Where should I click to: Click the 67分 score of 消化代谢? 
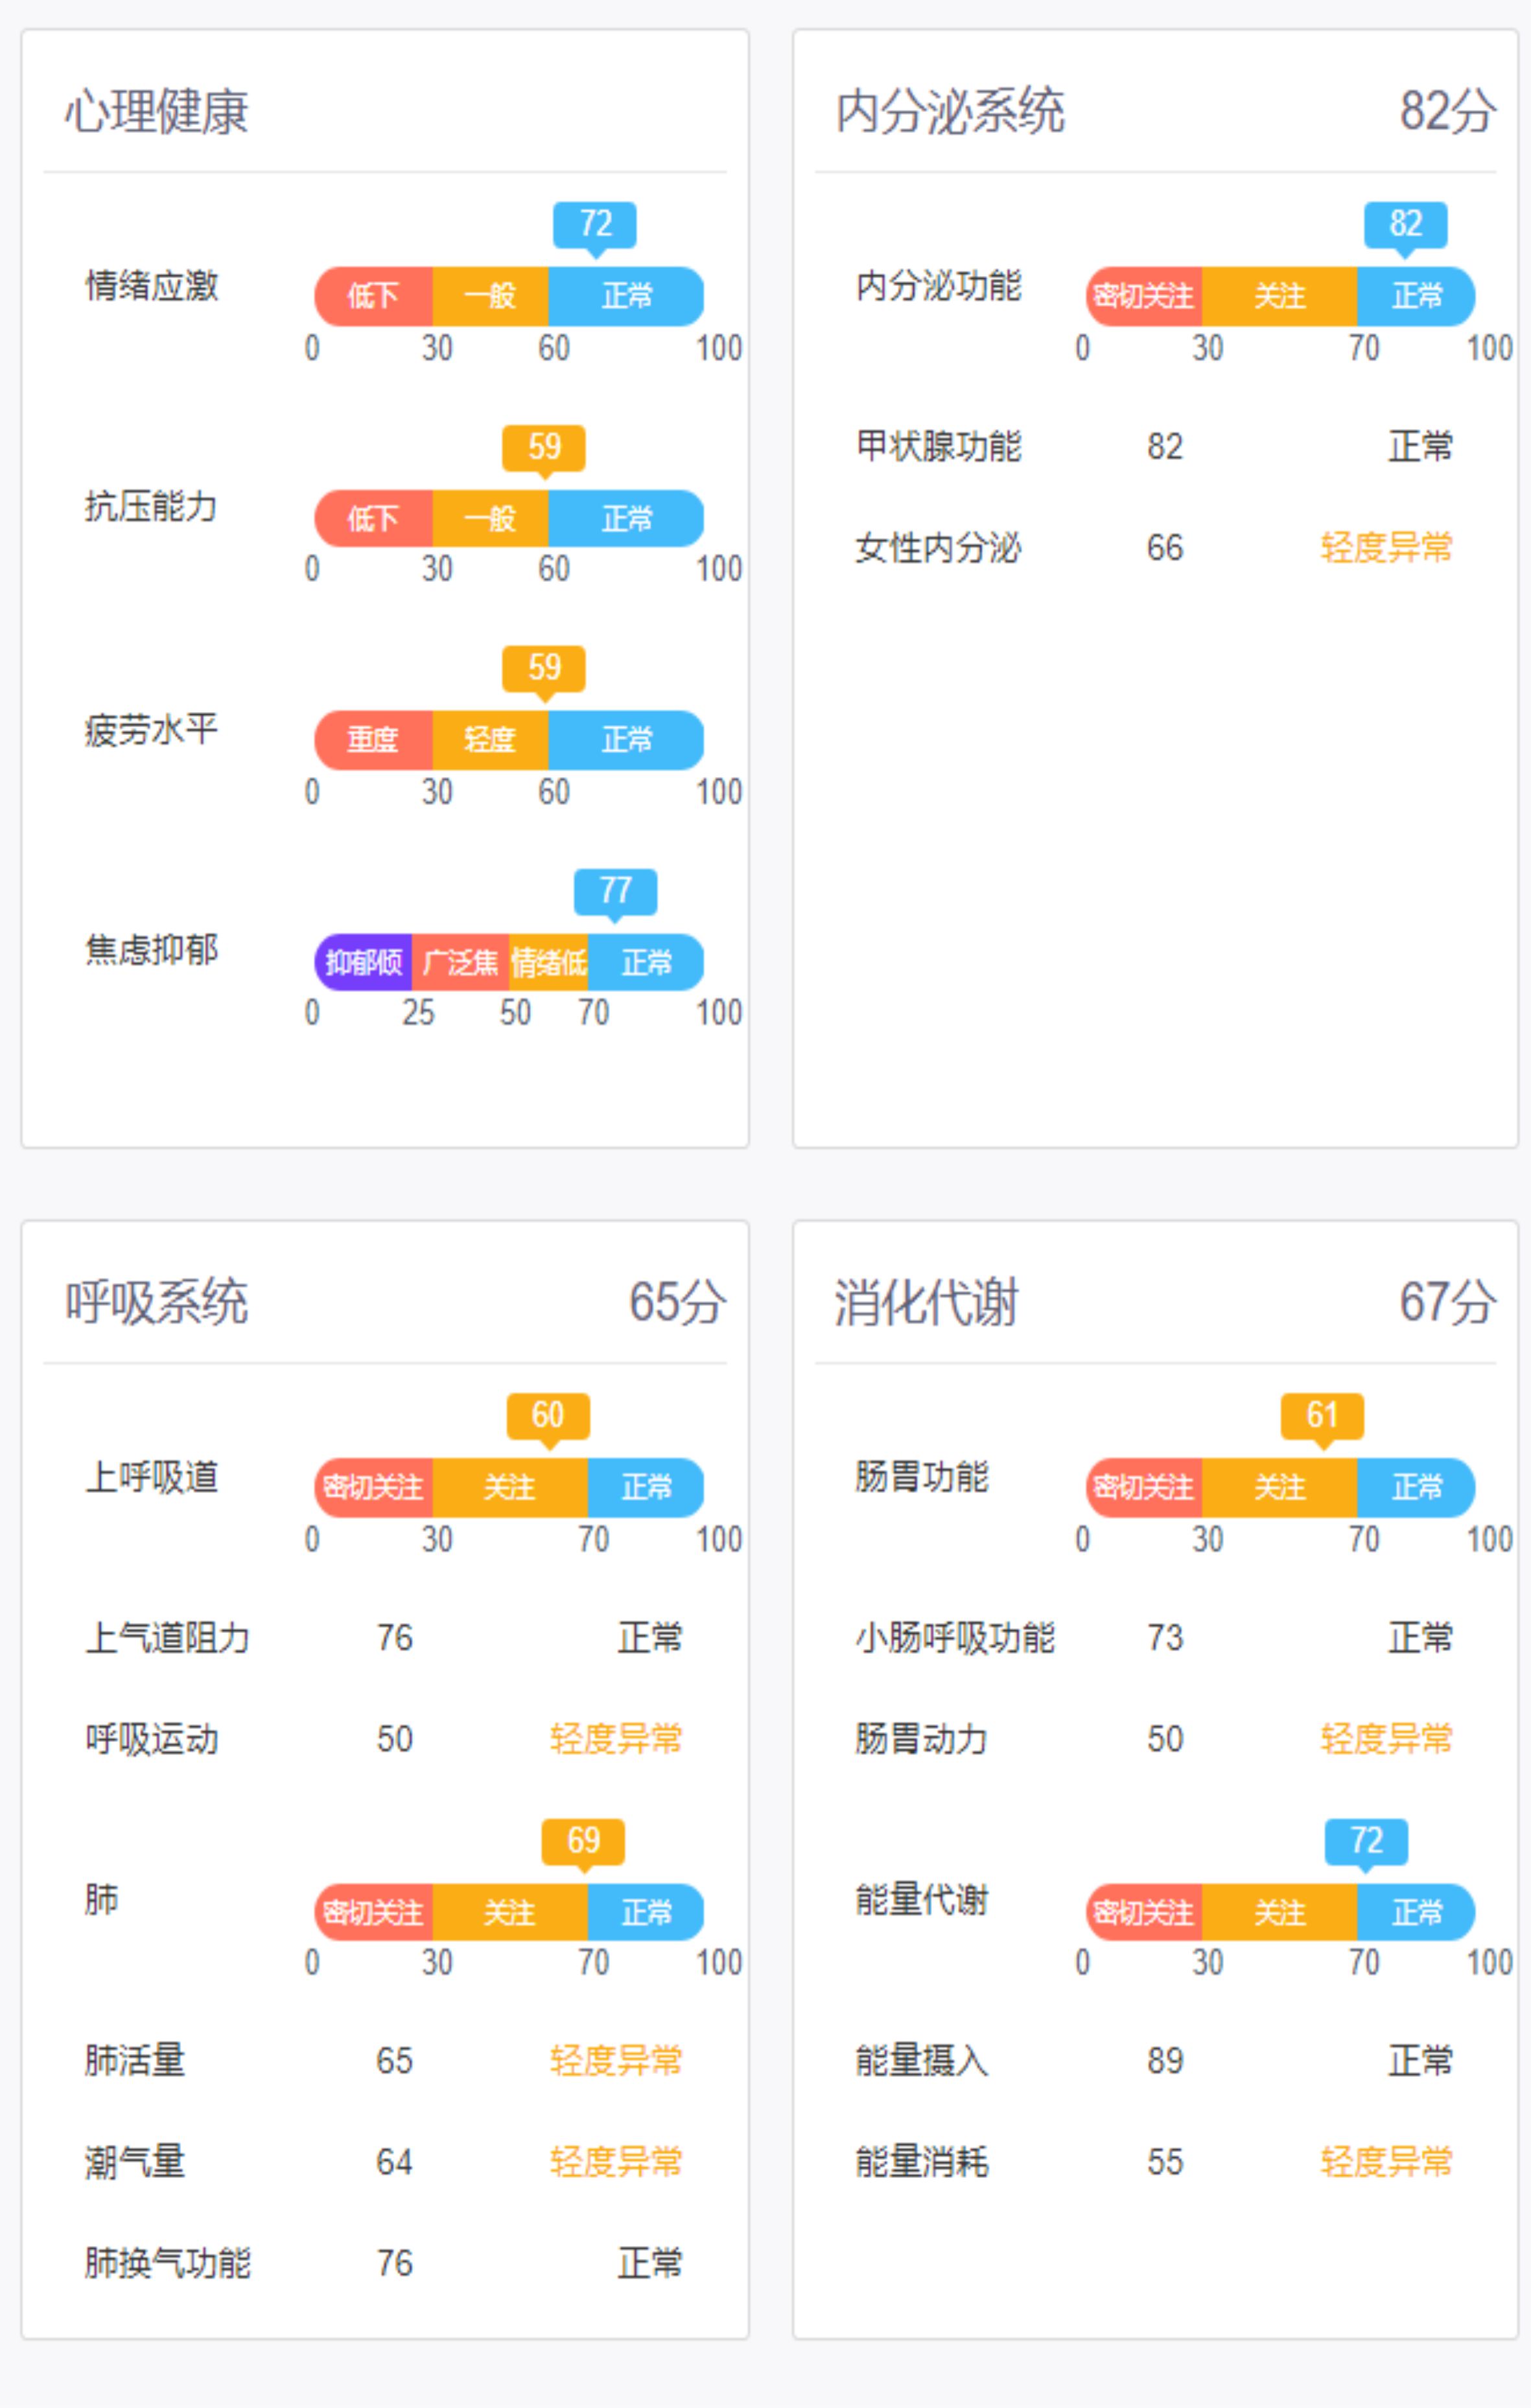(1447, 1302)
